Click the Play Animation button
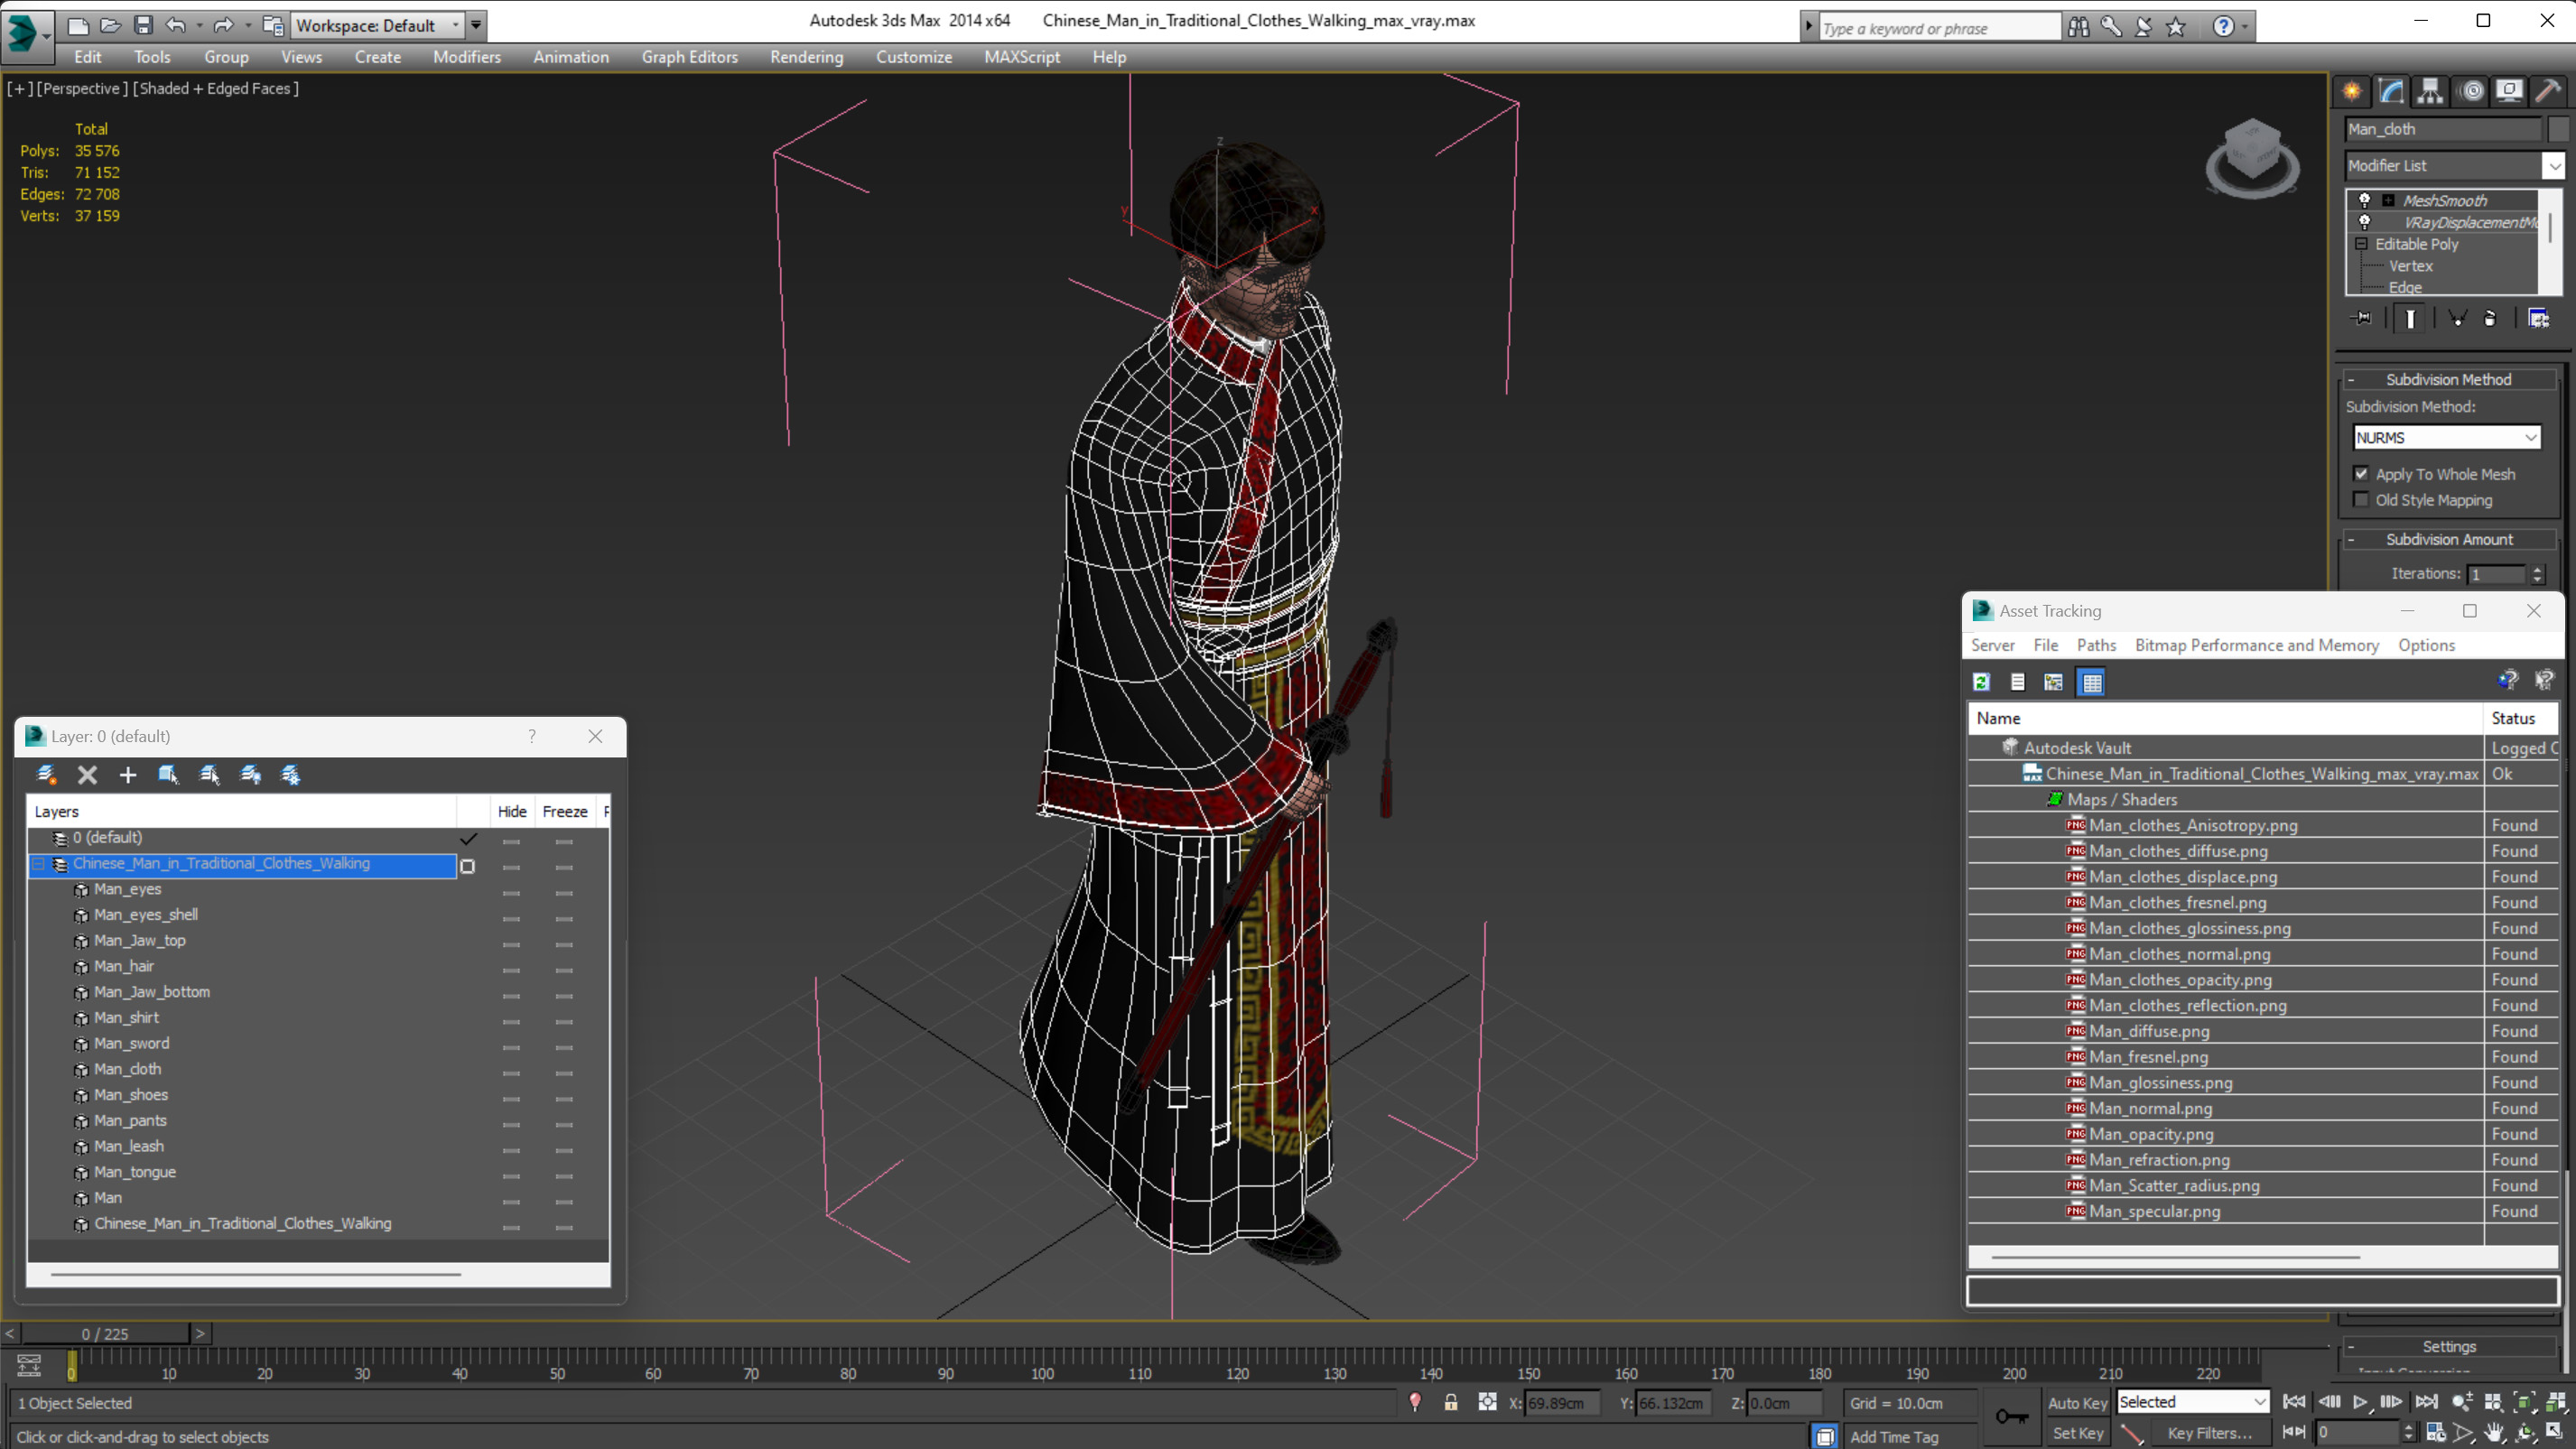 point(2360,1402)
